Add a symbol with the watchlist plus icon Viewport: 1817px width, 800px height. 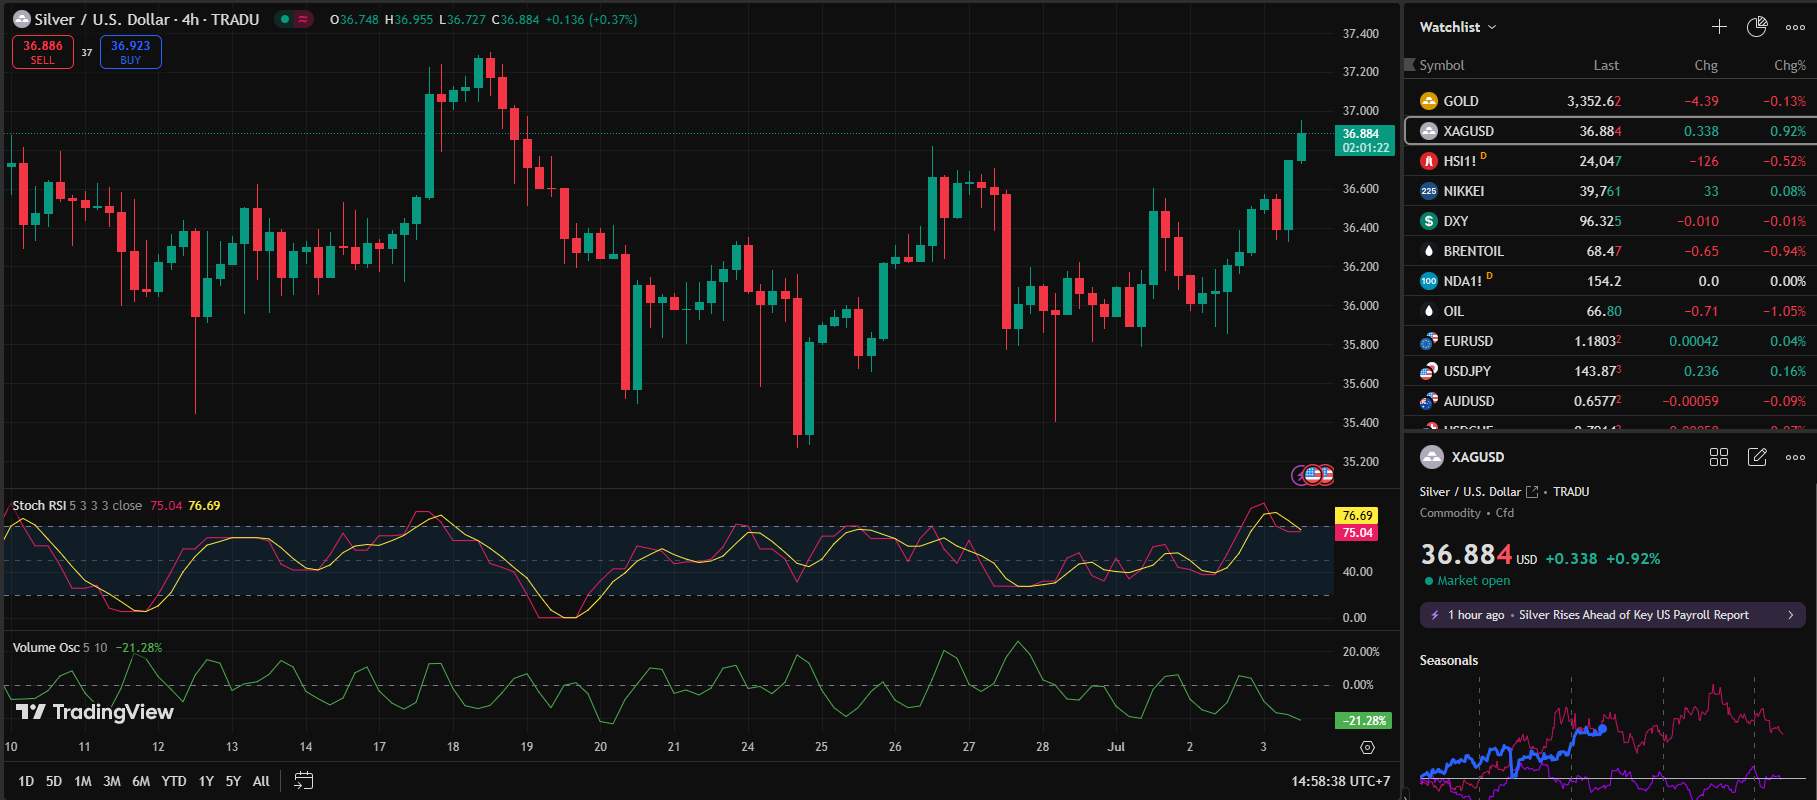point(1719,27)
